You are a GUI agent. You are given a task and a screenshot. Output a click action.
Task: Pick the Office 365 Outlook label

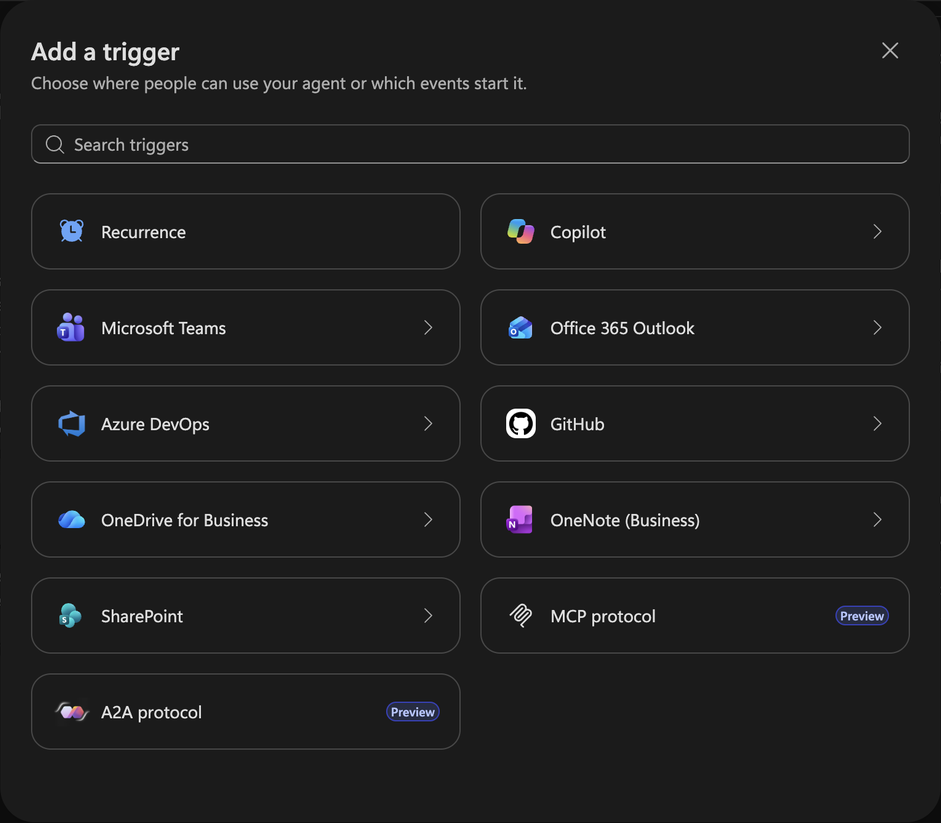(x=622, y=328)
